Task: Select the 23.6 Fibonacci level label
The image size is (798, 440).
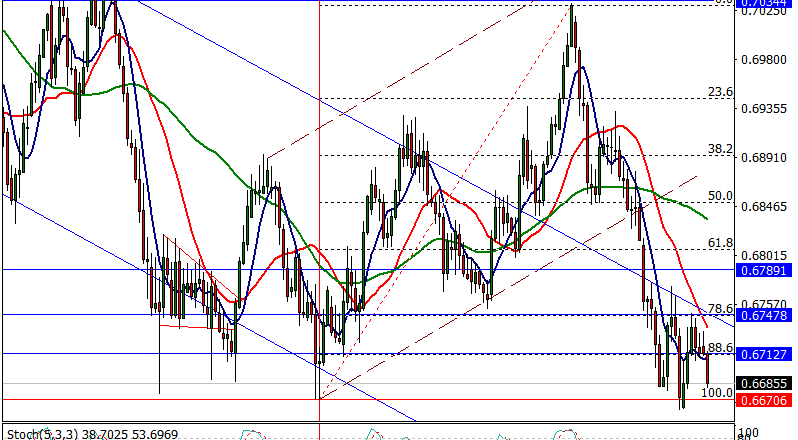Action: tap(721, 92)
